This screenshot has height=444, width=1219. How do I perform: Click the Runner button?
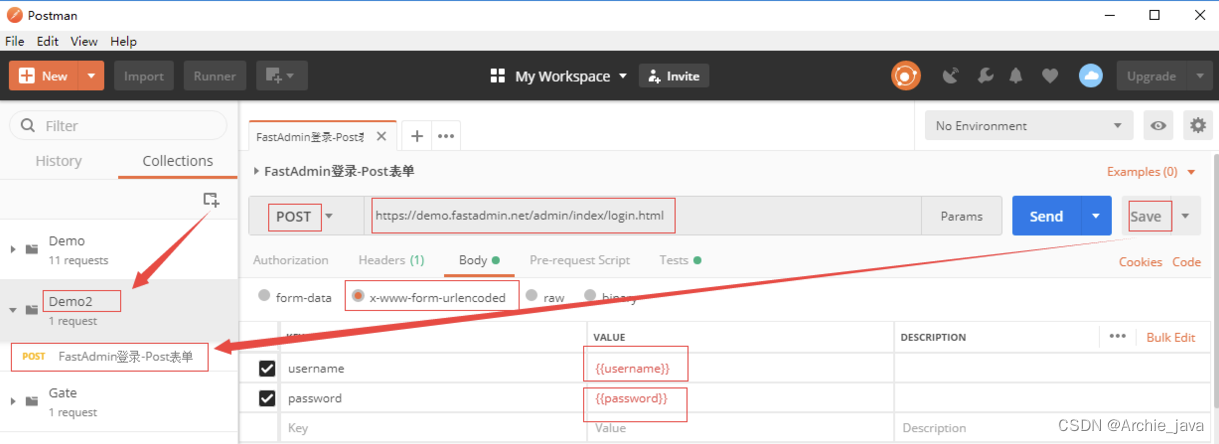pyautogui.click(x=214, y=76)
